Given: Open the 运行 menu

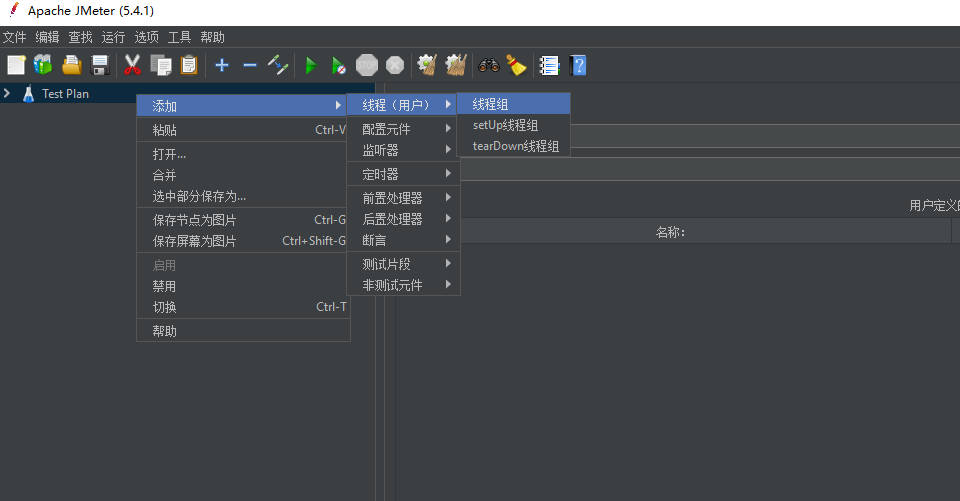Looking at the screenshot, I should coord(113,37).
